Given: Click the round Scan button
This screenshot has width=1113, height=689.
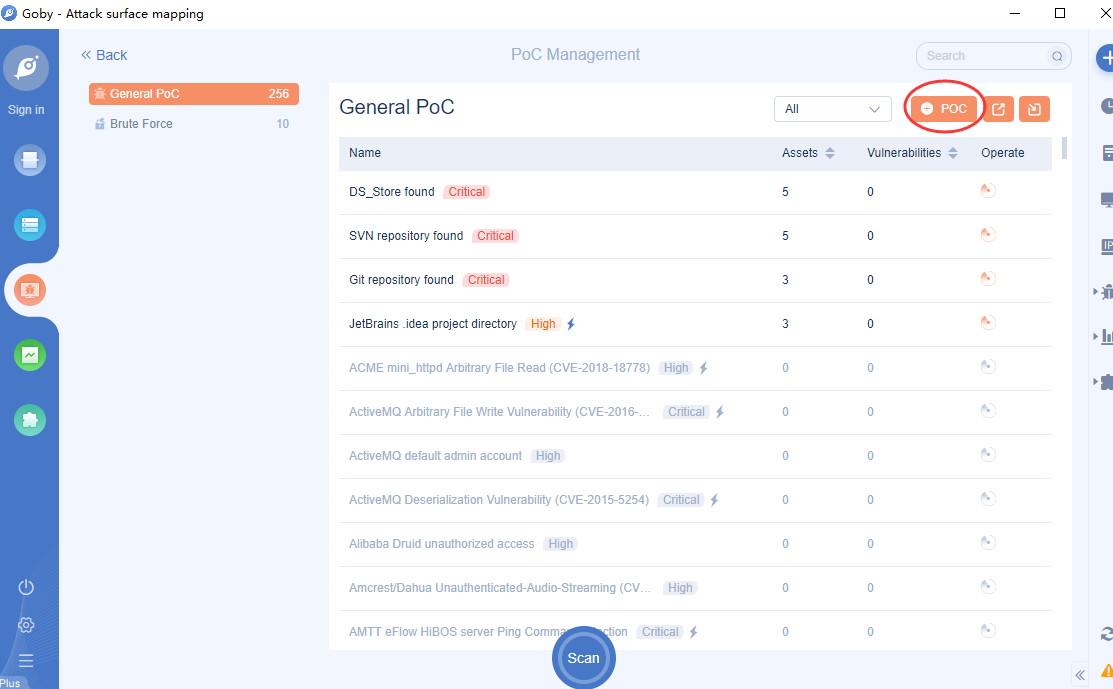Looking at the screenshot, I should point(583,658).
